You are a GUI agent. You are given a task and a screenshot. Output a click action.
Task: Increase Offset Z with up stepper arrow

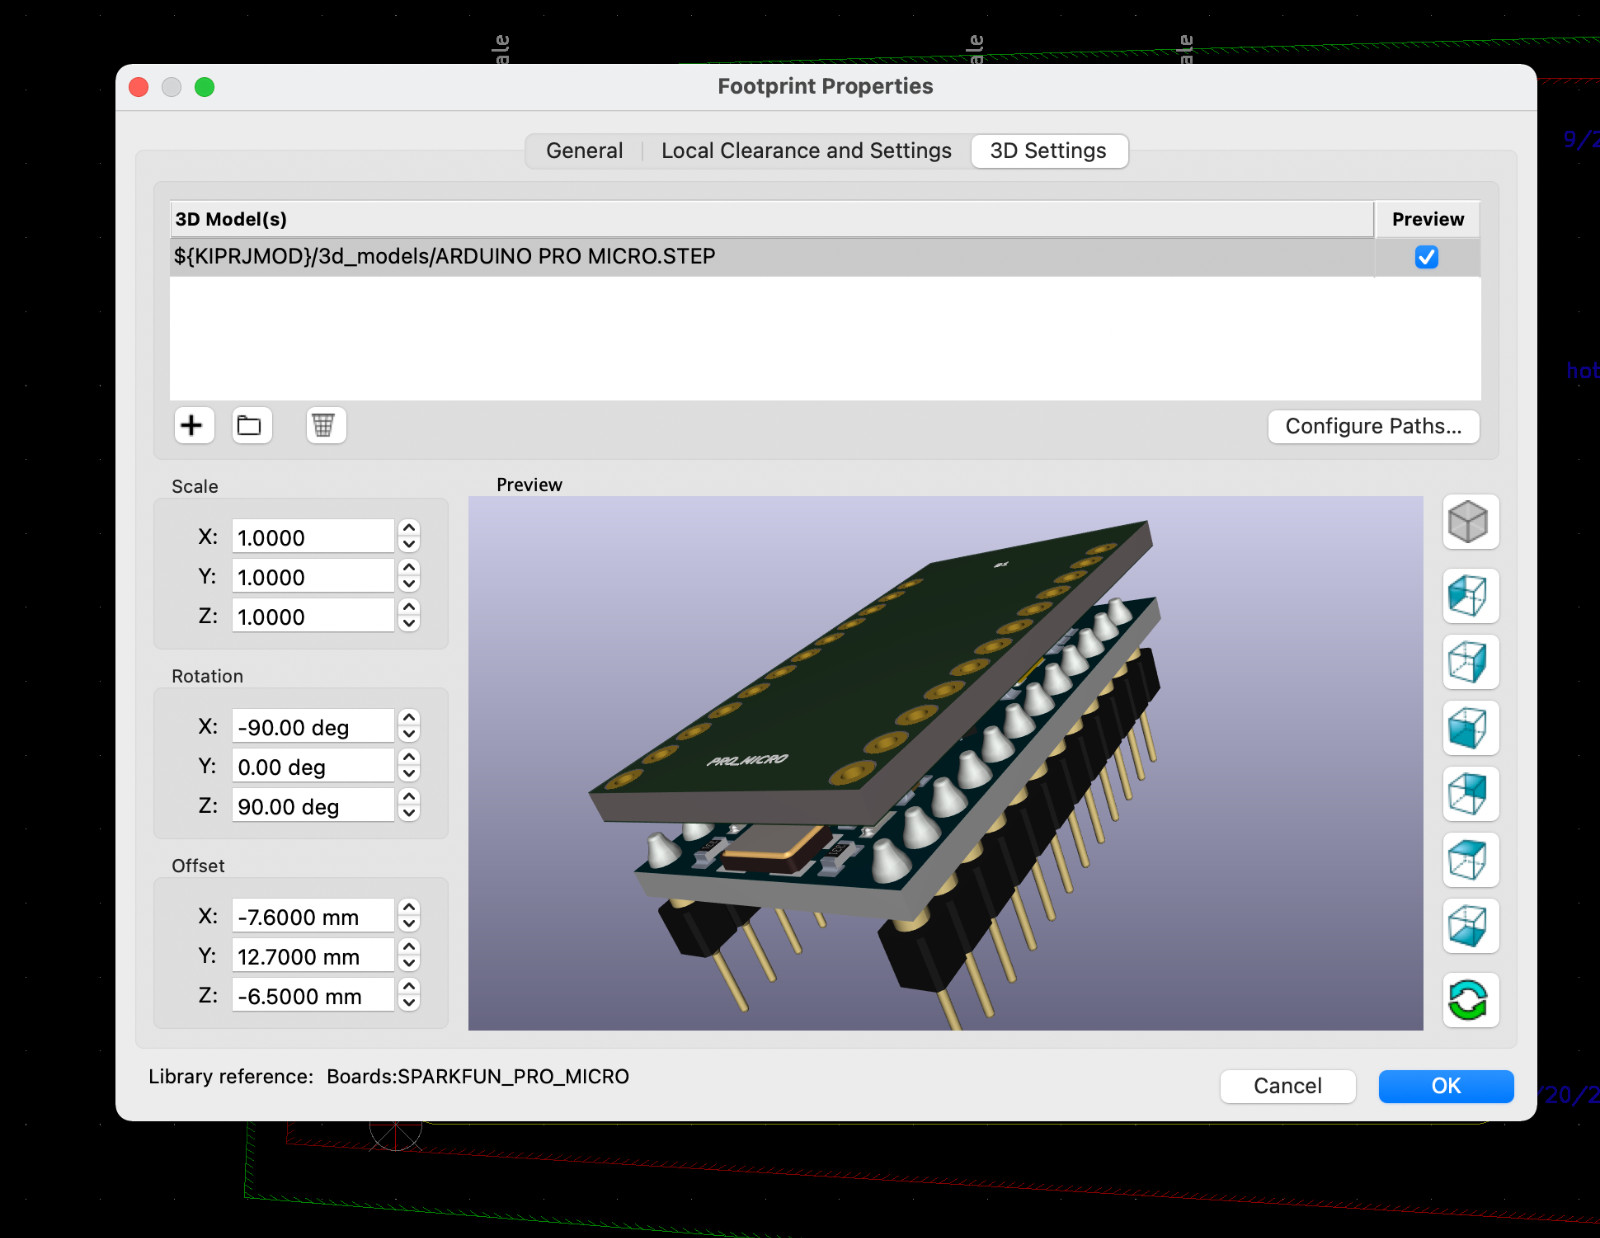[409, 987]
